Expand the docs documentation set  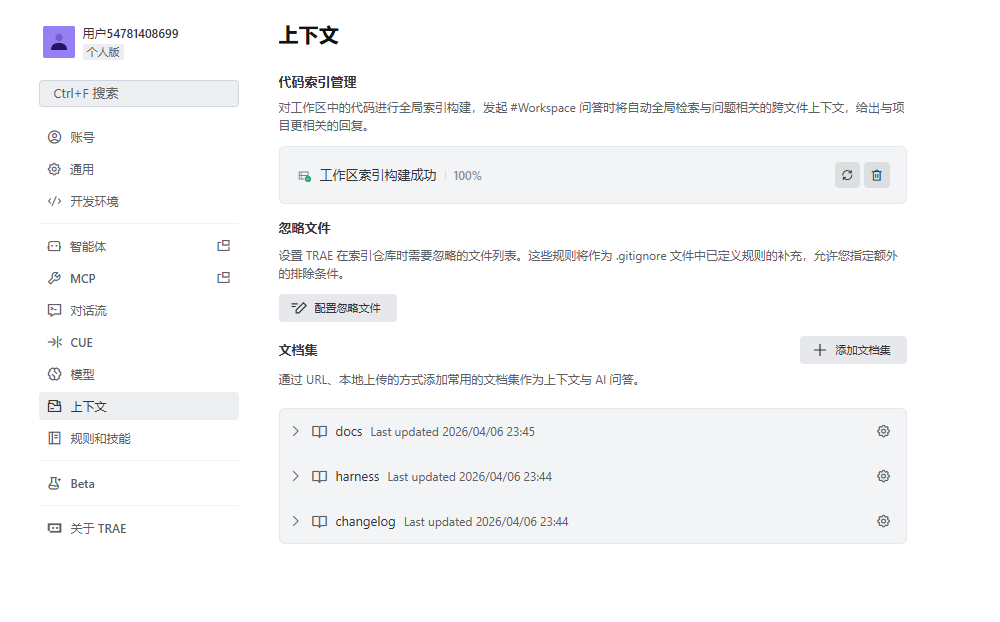click(295, 431)
